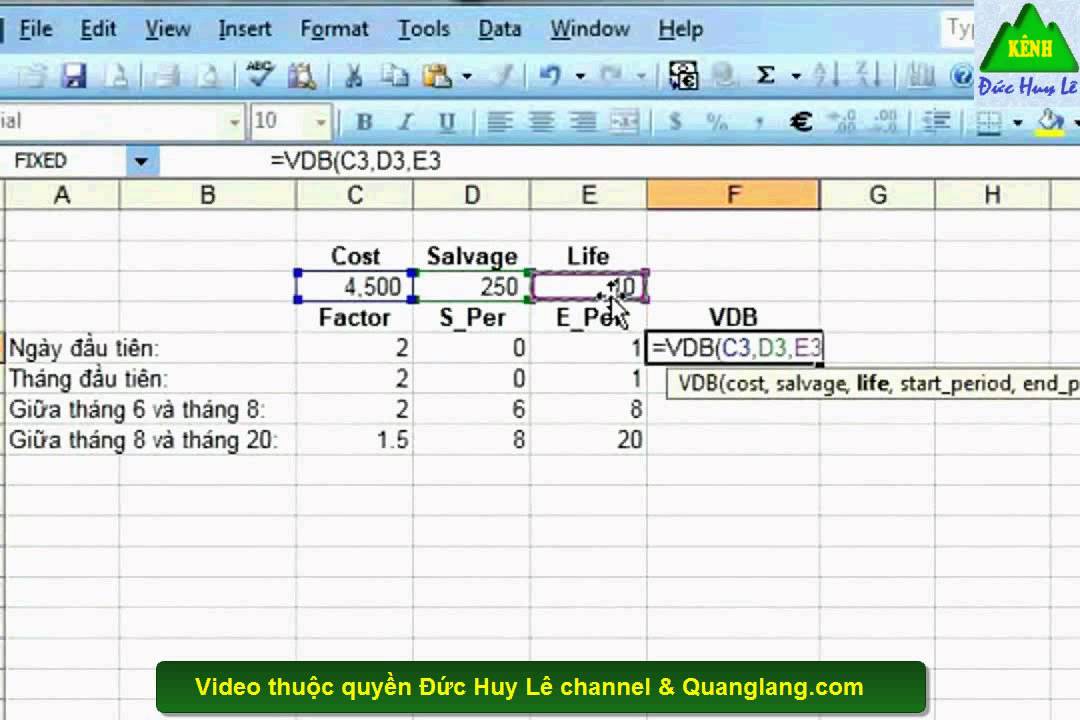The width and height of the screenshot is (1080, 720).
Task: Open the Window menu
Action: coord(590,29)
